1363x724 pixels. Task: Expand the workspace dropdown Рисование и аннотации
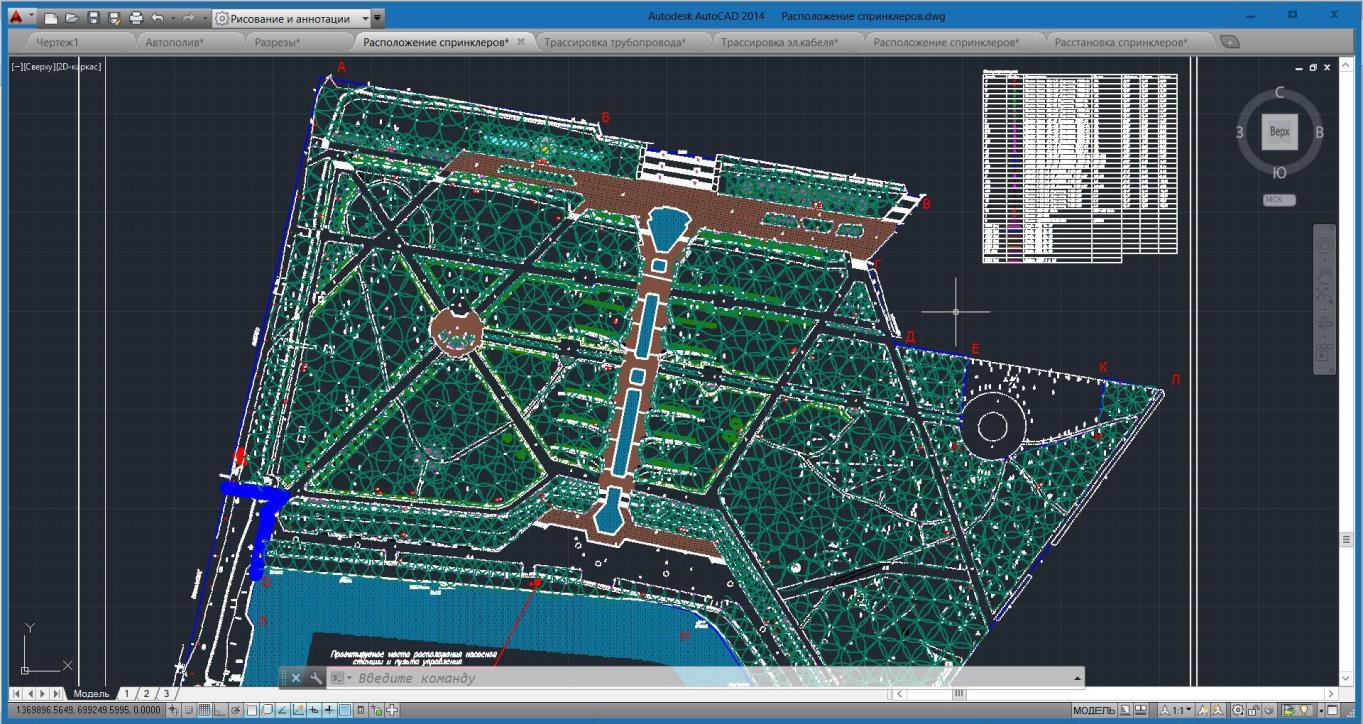tap(365, 18)
